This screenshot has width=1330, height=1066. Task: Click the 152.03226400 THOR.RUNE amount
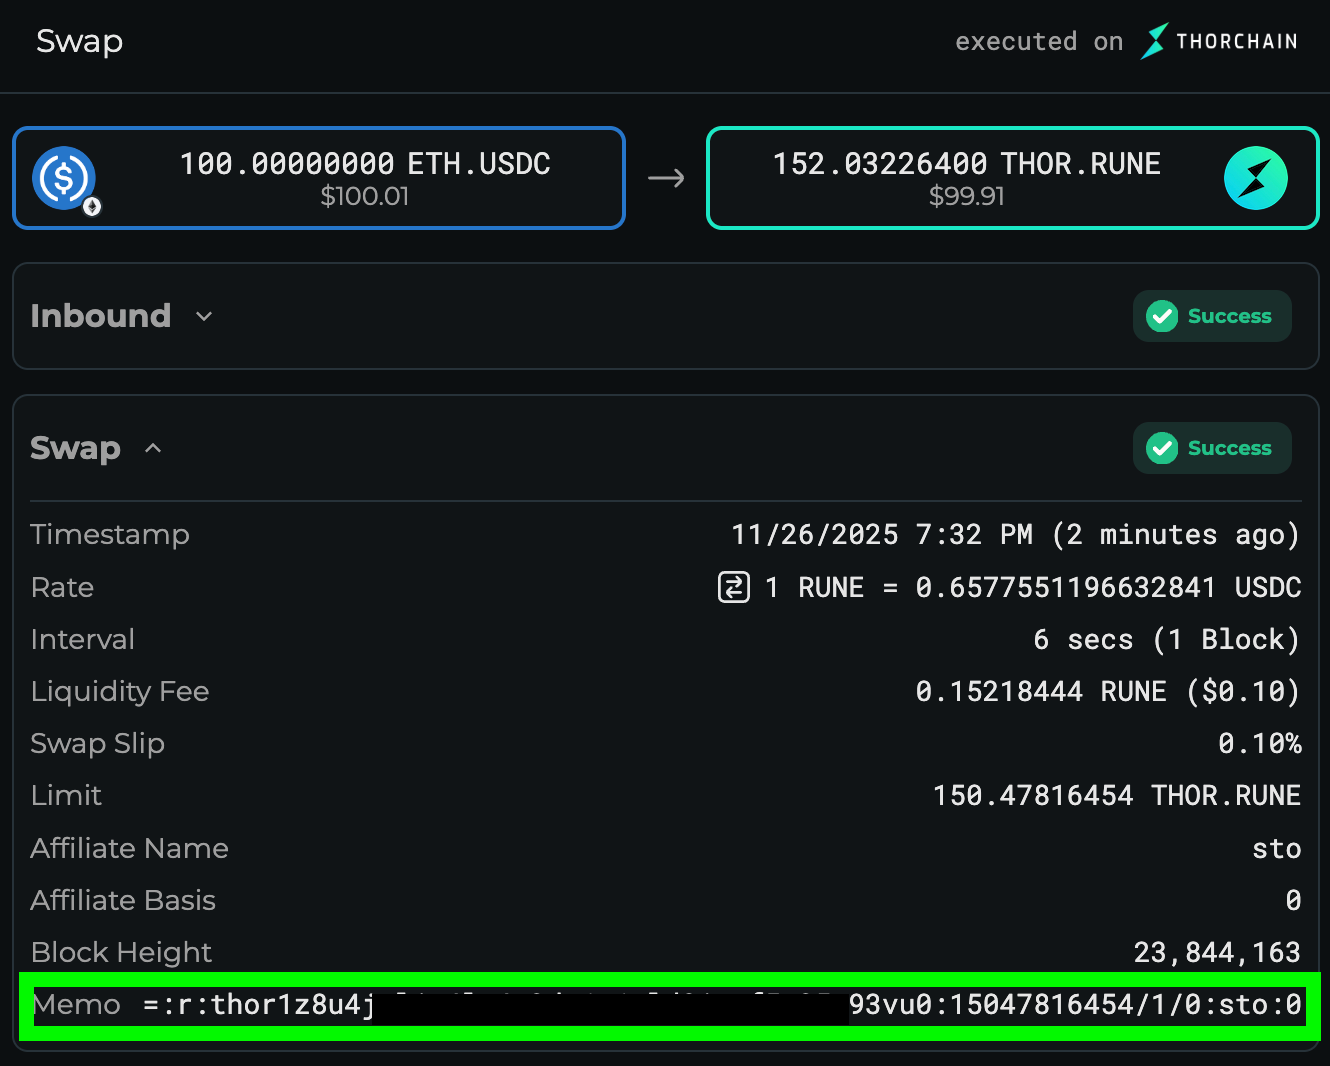pyautogui.click(x=966, y=164)
